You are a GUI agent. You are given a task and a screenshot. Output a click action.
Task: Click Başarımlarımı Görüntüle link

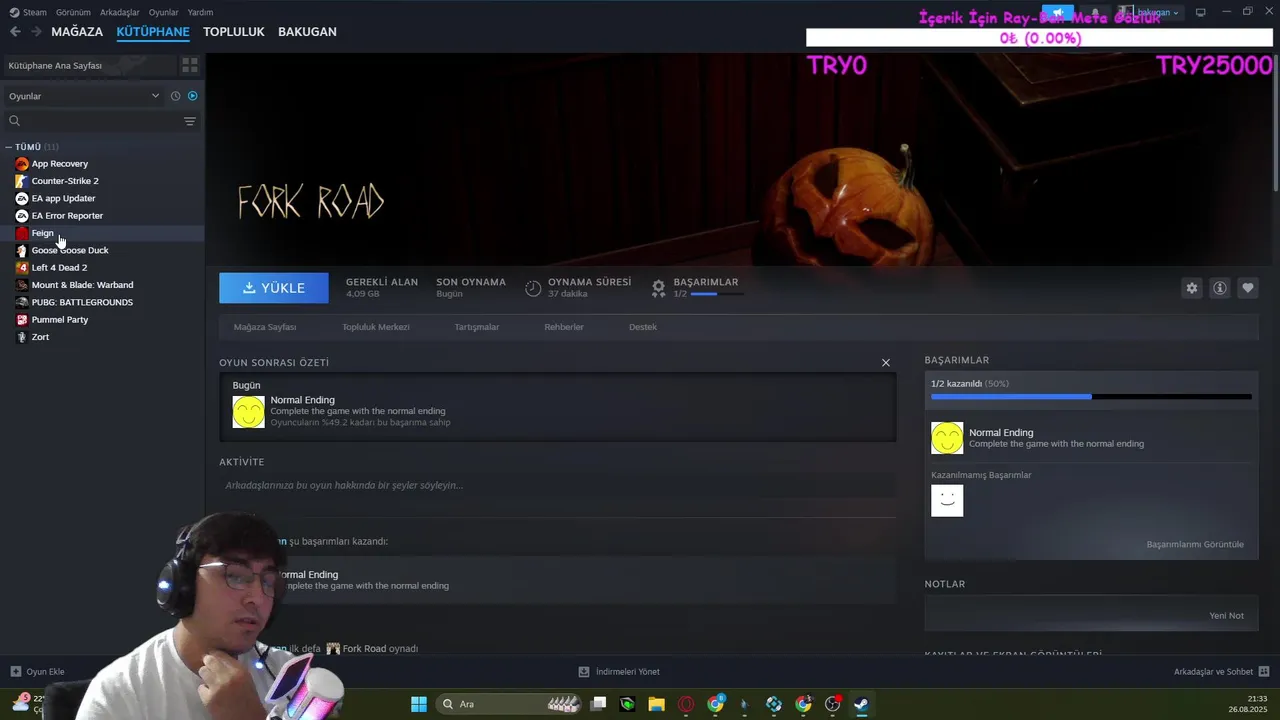(x=1195, y=545)
